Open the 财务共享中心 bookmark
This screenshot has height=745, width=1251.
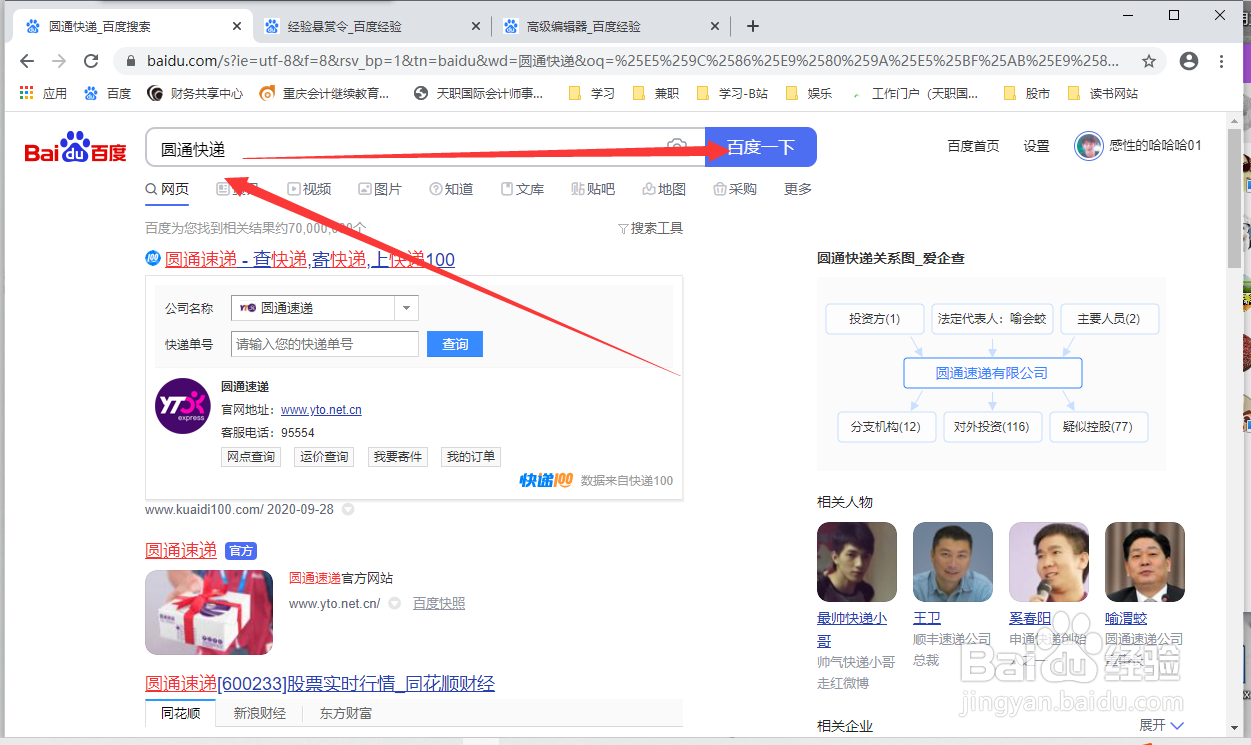[x=195, y=93]
